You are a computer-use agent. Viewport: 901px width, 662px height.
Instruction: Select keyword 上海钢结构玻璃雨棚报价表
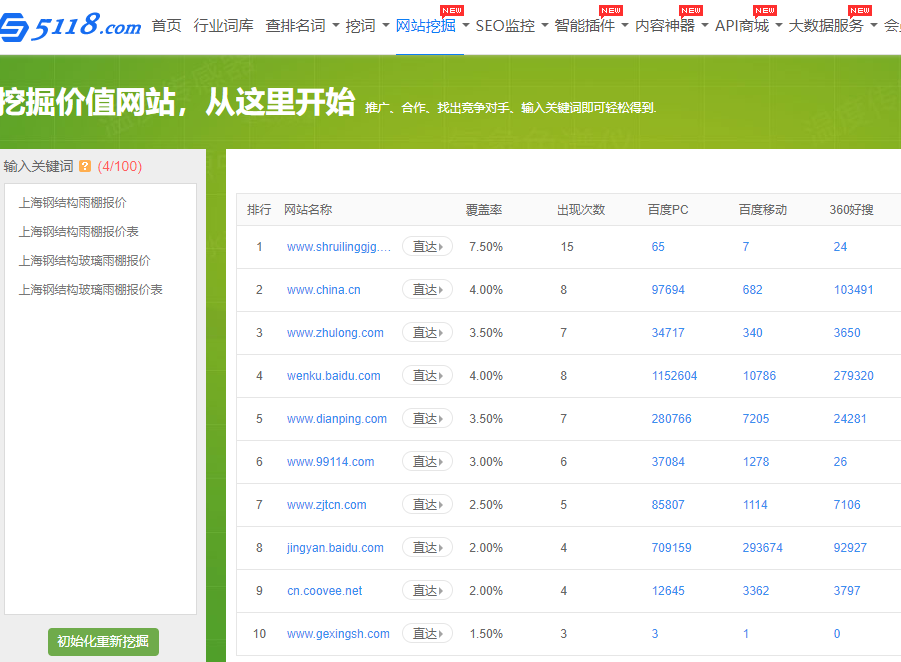tap(90, 289)
